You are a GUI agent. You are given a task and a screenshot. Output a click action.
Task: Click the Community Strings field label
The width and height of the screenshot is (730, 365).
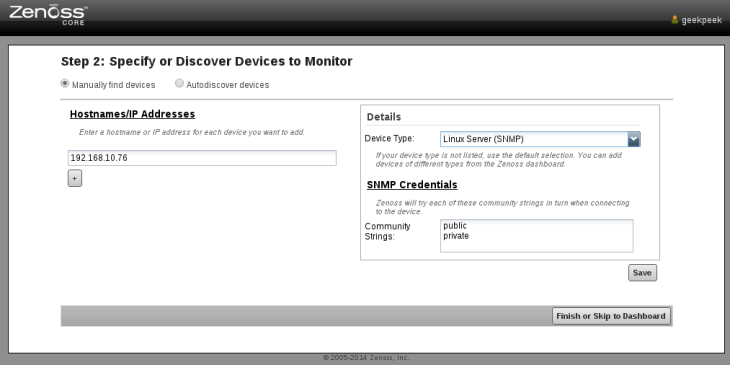(387, 231)
